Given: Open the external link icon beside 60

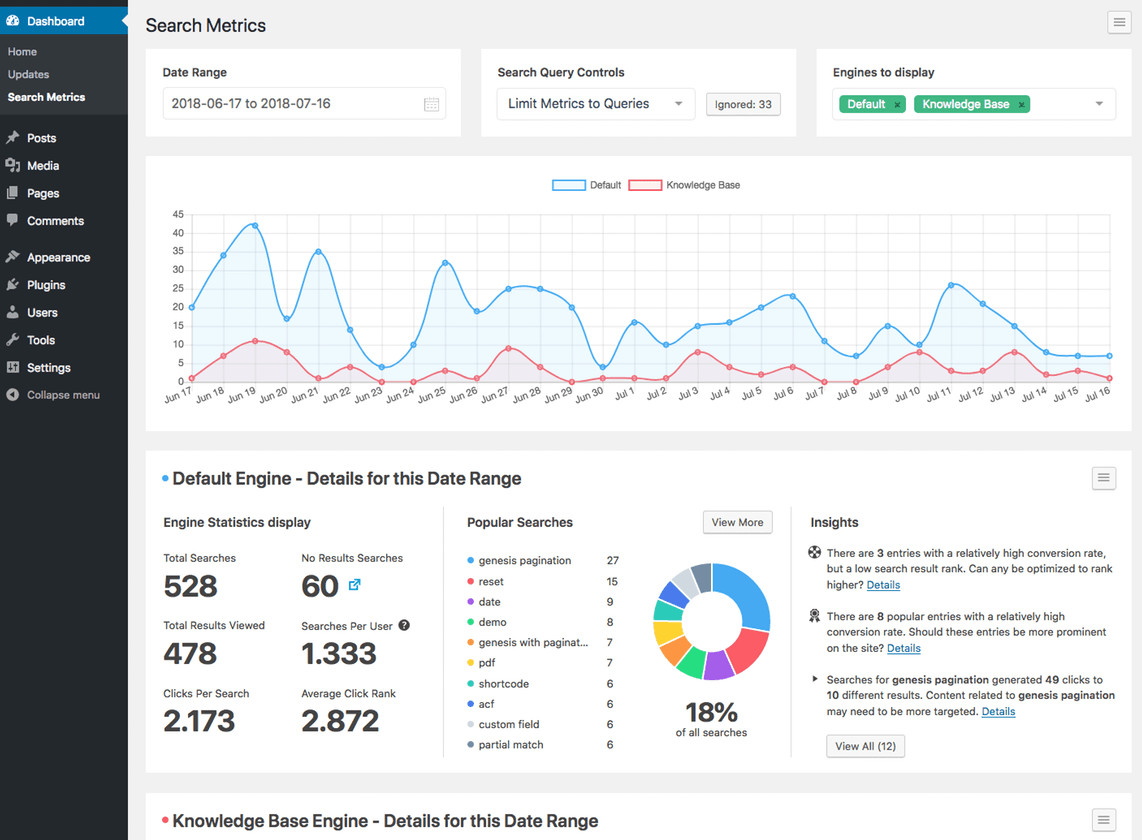Looking at the screenshot, I should [355, 584].
